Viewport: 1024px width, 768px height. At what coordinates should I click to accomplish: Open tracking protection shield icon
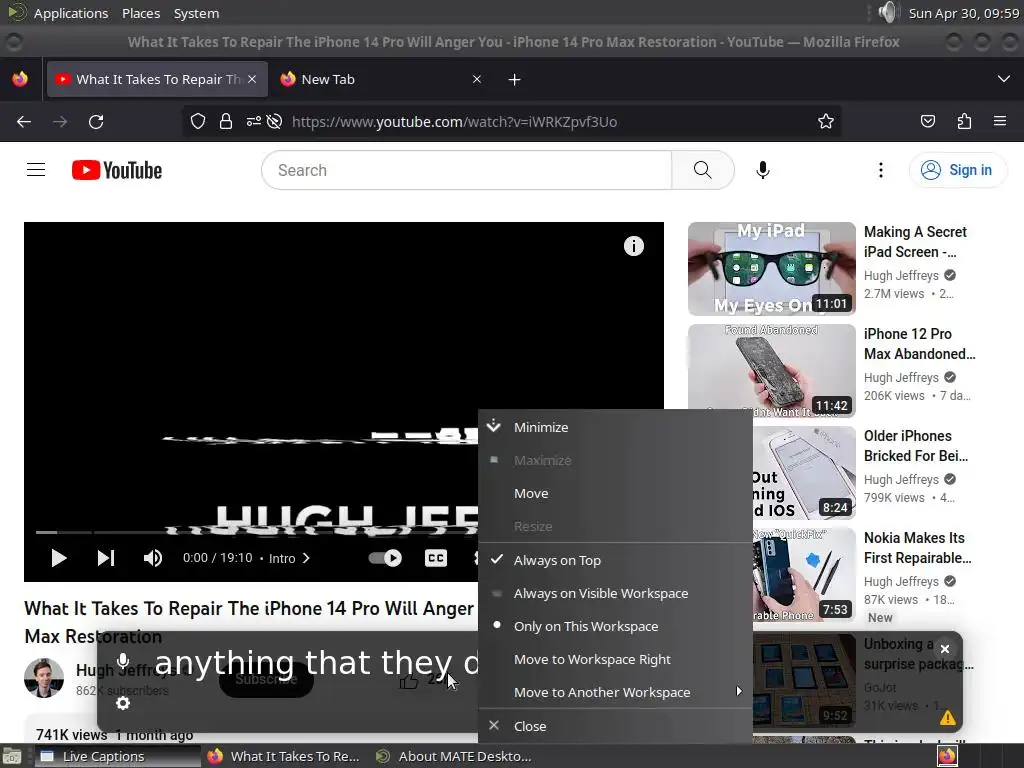[198, 121]
